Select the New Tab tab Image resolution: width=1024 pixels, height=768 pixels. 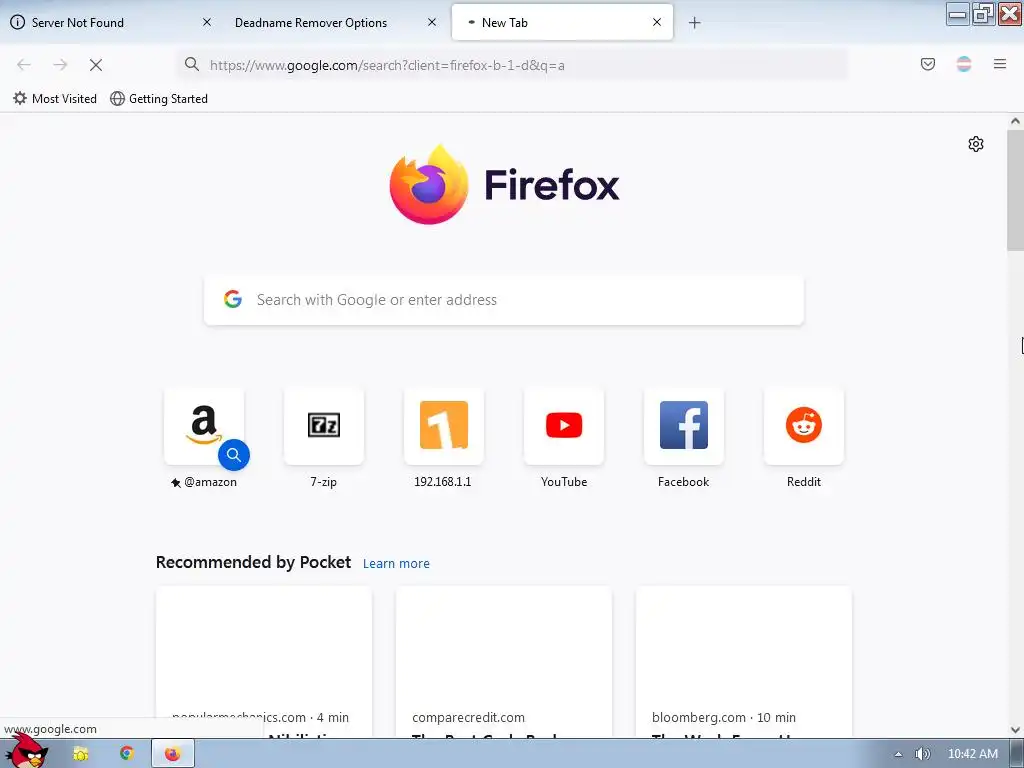tap(562, 22)
